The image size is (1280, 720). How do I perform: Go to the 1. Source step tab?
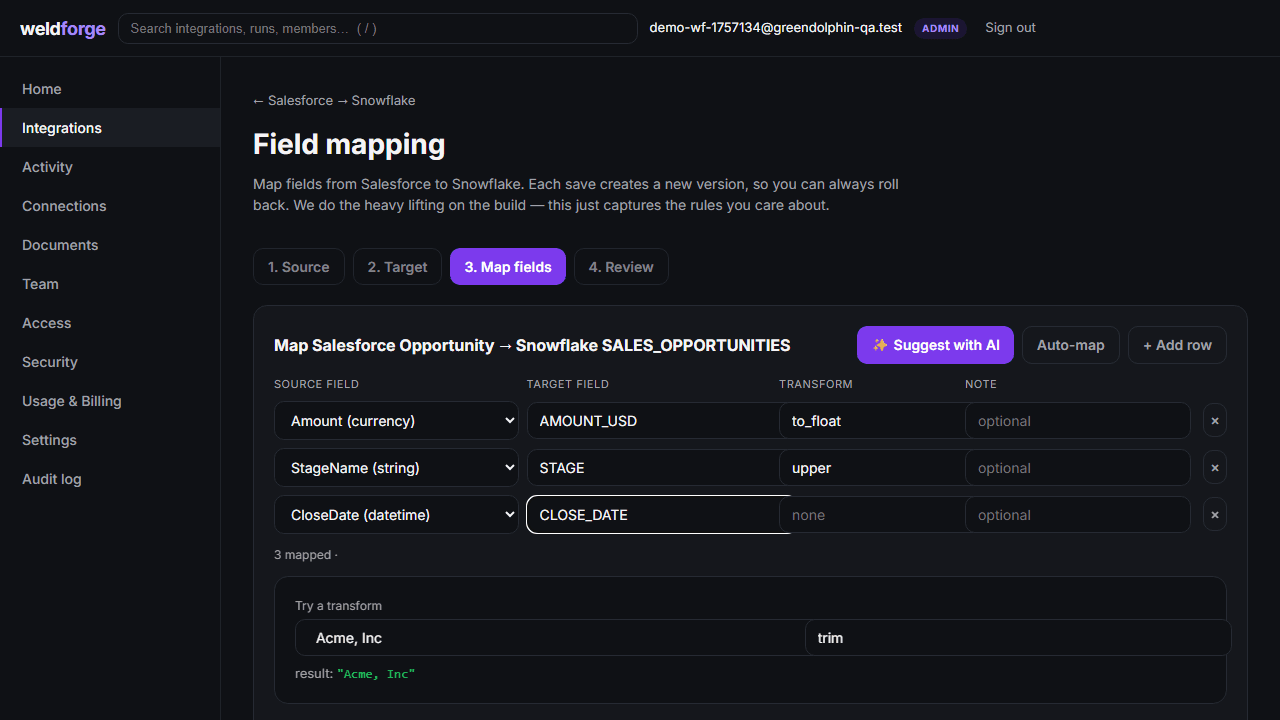(299, 267)
